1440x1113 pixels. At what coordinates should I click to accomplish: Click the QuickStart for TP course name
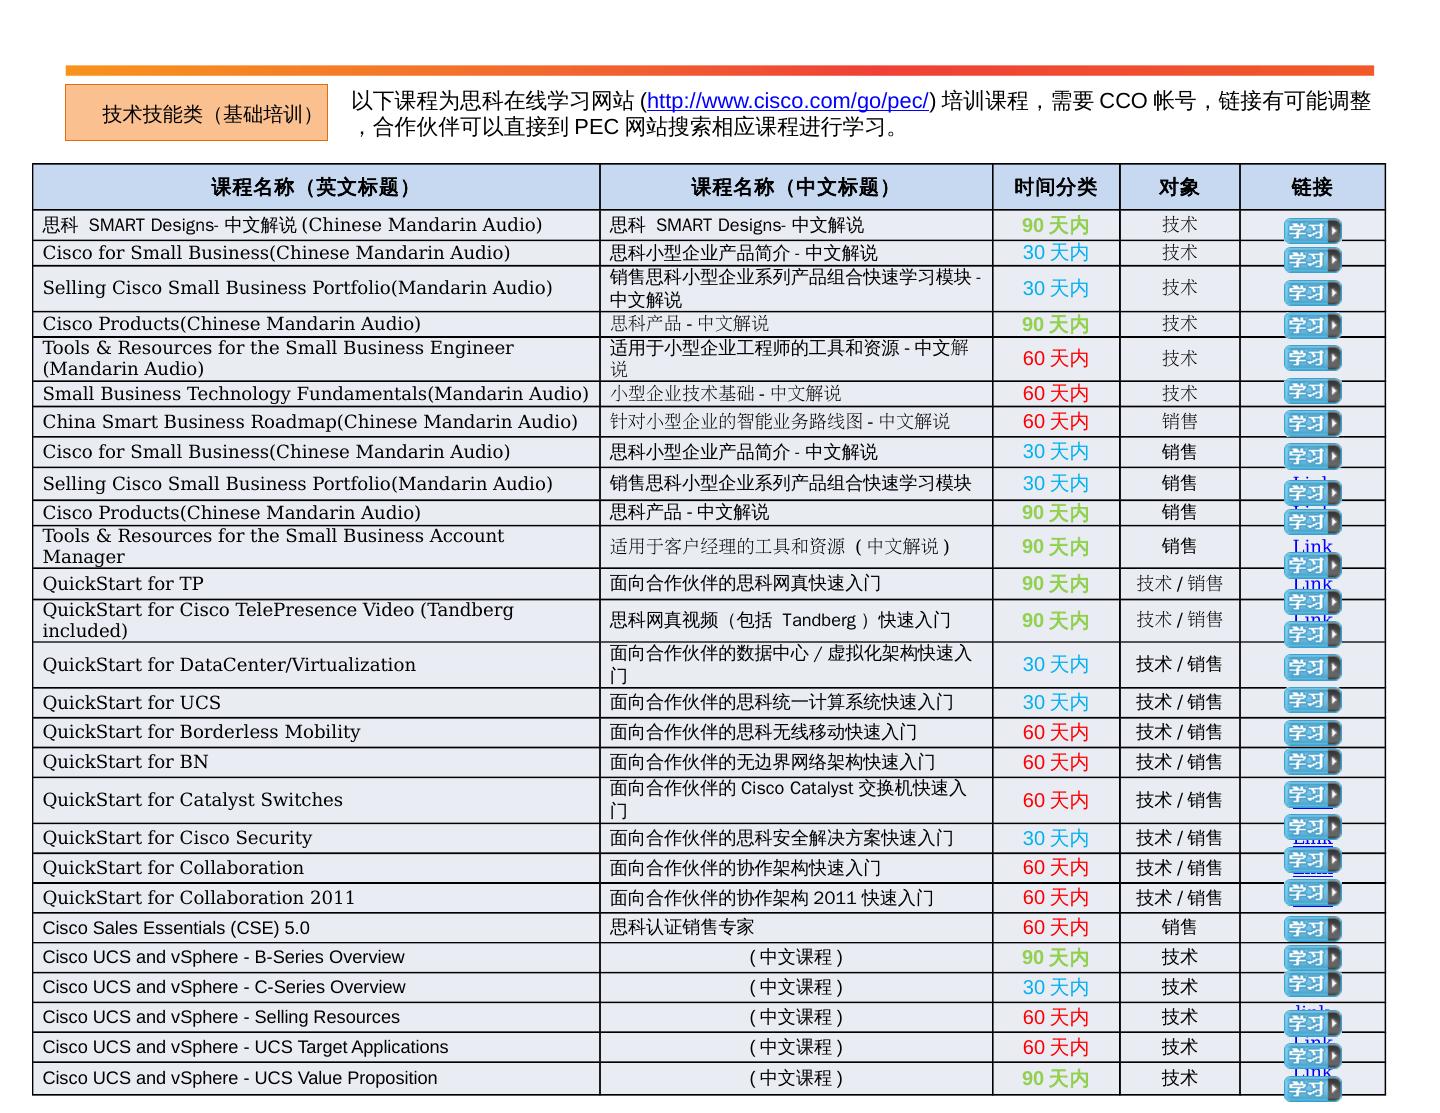click(123, 584)
